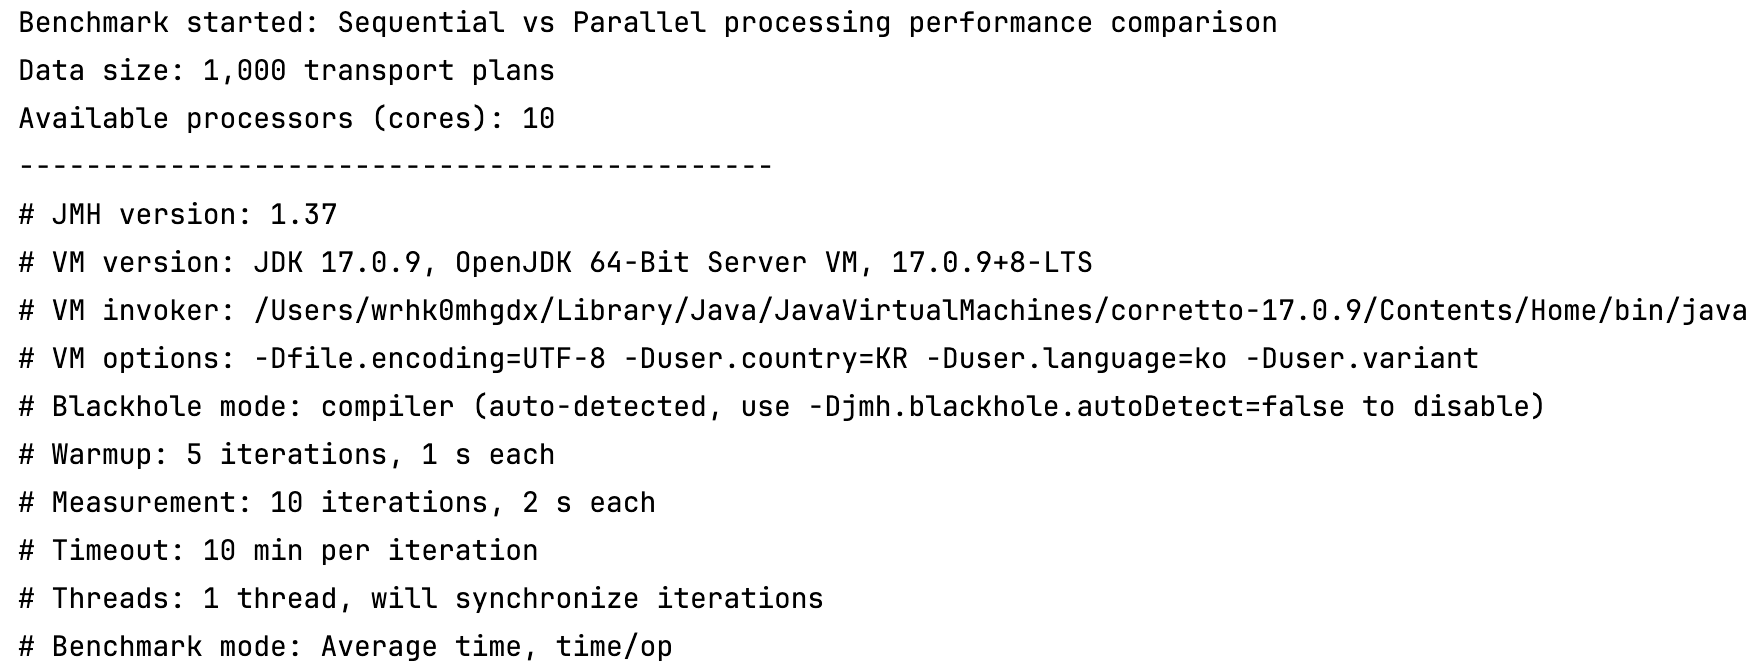This screenshot has height=668, width=1762.
Task: Click the '# JMH version: 1.37' line
Action: point(178,215)
